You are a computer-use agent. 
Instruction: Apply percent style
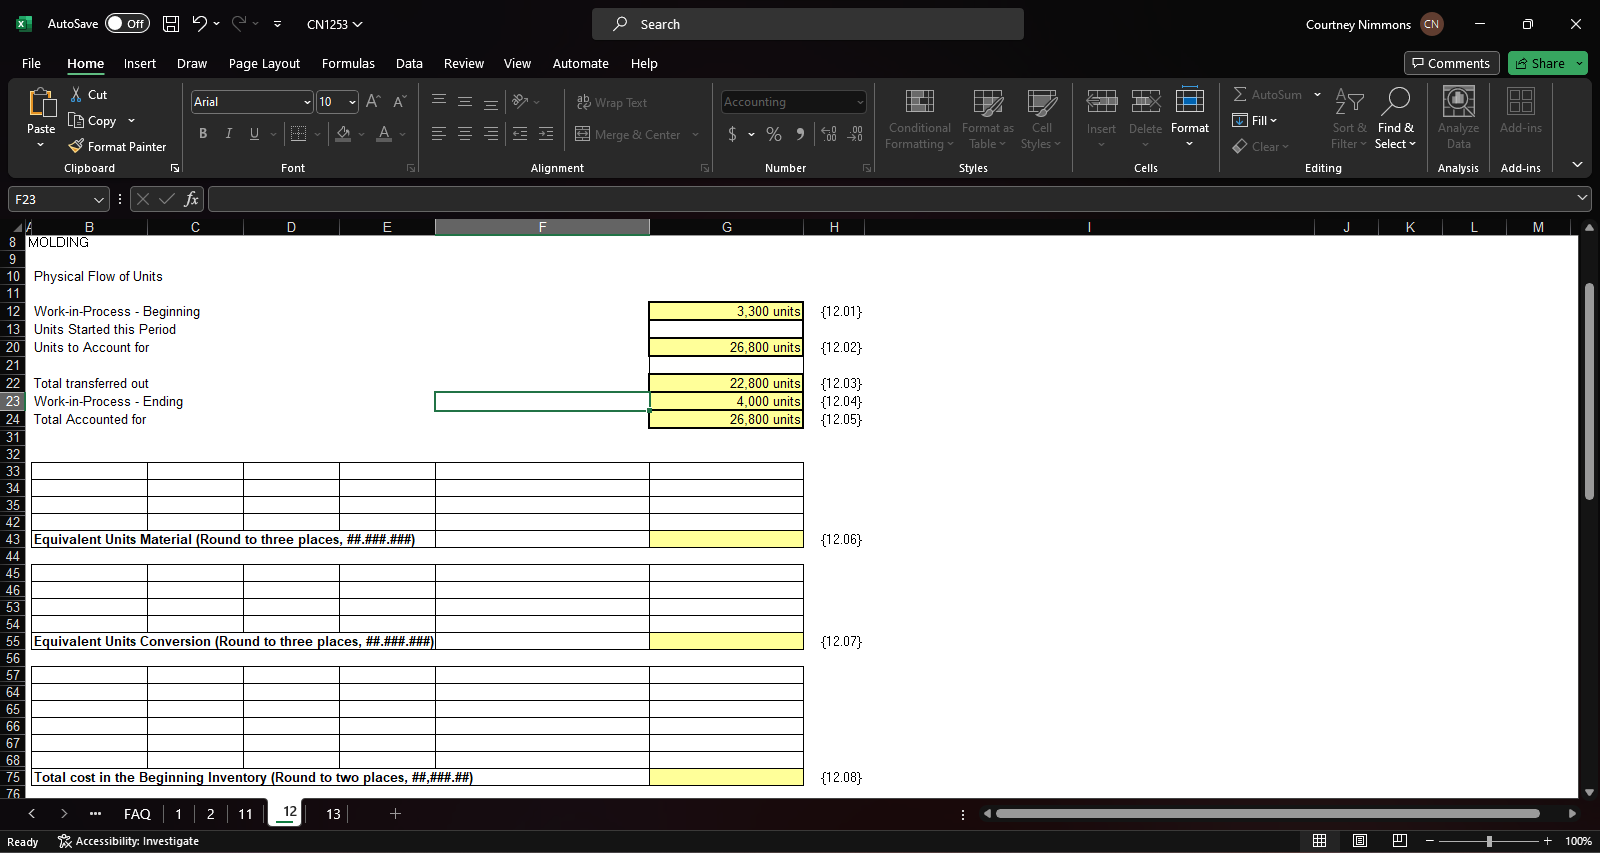click(774, 134)
